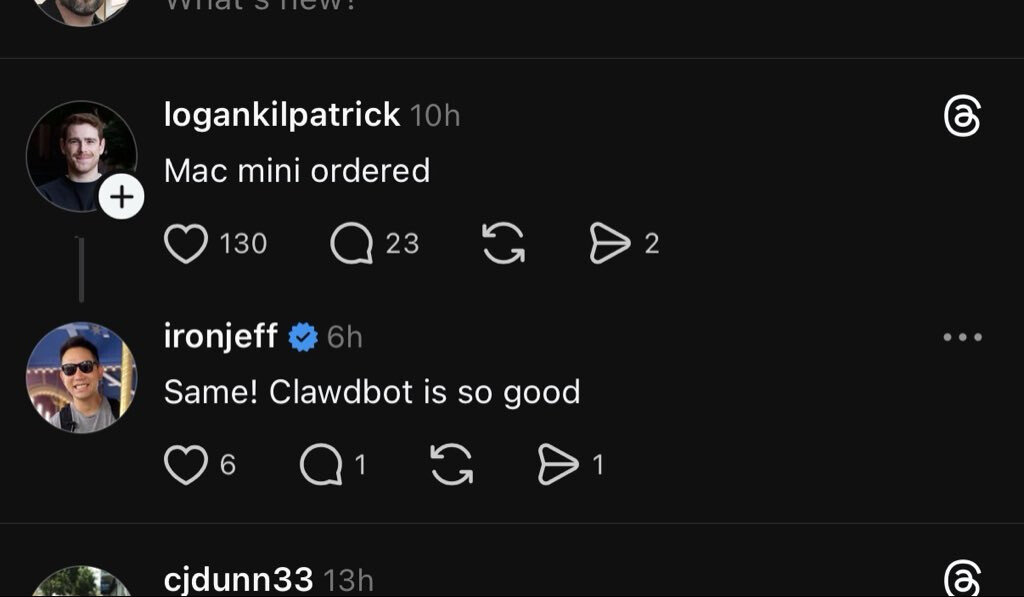Open logankilpatrick's profile from username
Viewport: 1024px width, 597px height.
282,115
